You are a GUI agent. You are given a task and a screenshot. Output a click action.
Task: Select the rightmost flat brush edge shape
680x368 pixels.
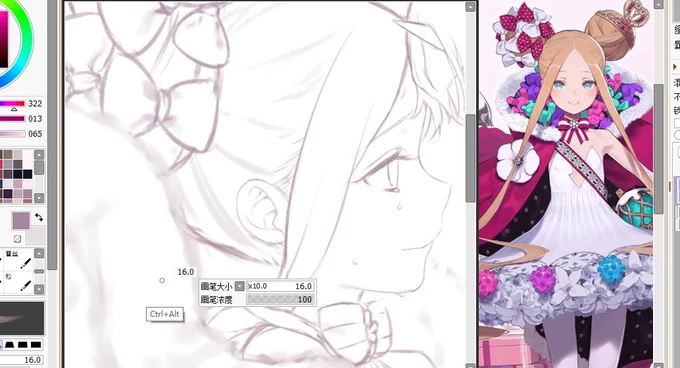point(36,345)
